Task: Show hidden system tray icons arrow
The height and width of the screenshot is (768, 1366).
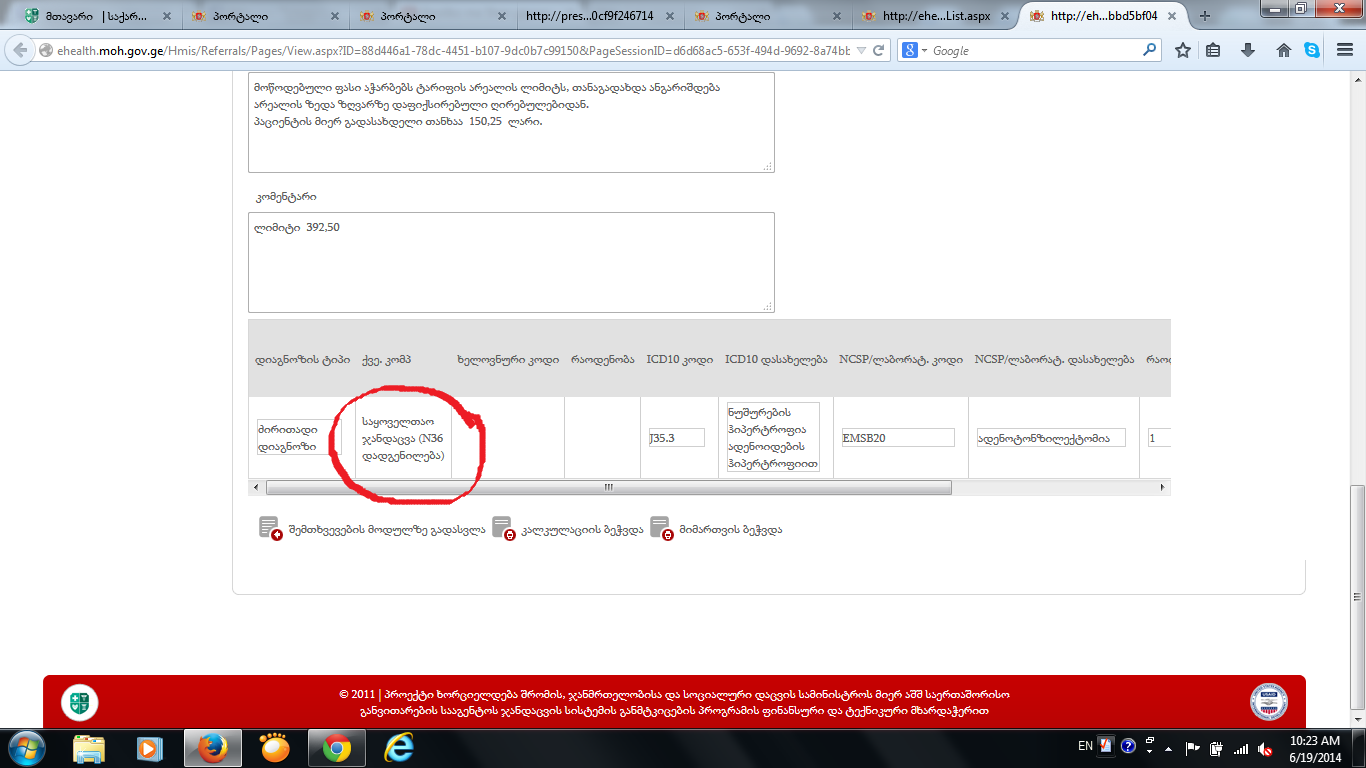Action: click(x=1150, y=747)
